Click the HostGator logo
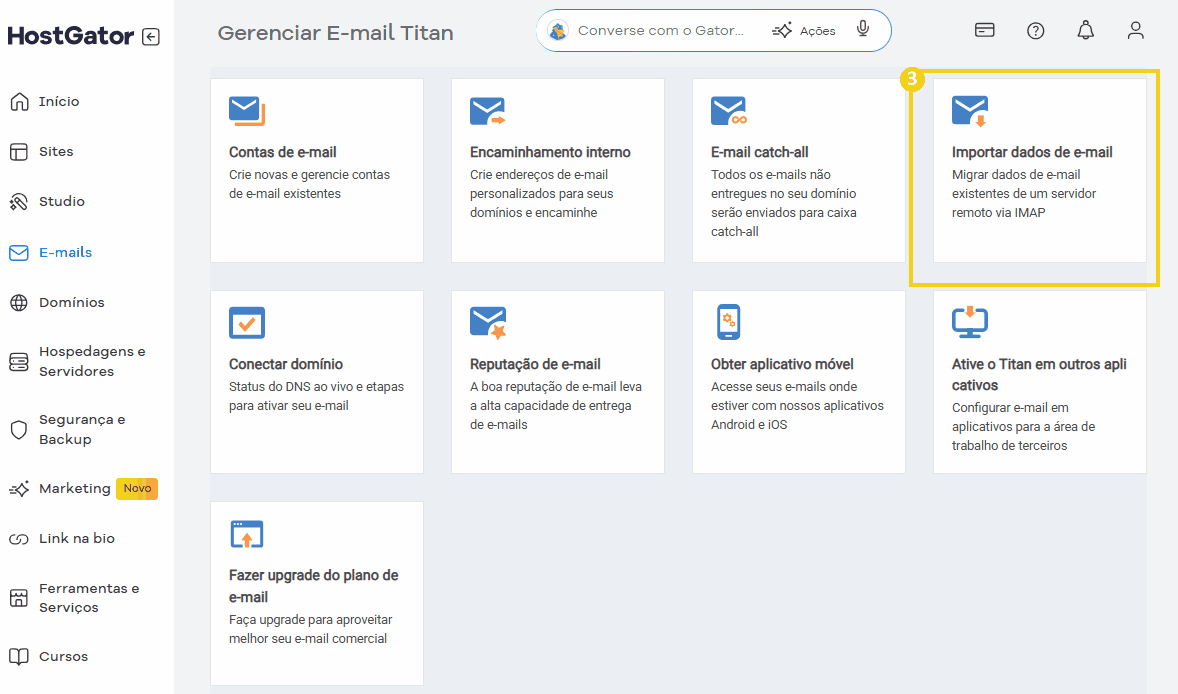Screen dimensions: 1178x694 coord(71,36)
